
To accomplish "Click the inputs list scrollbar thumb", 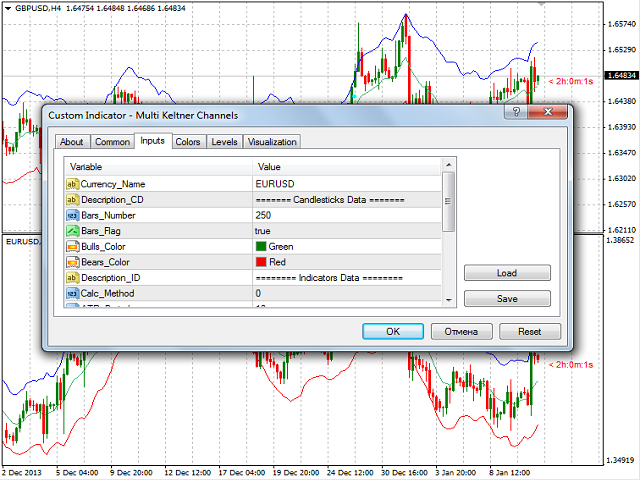I will pos(449,202).
